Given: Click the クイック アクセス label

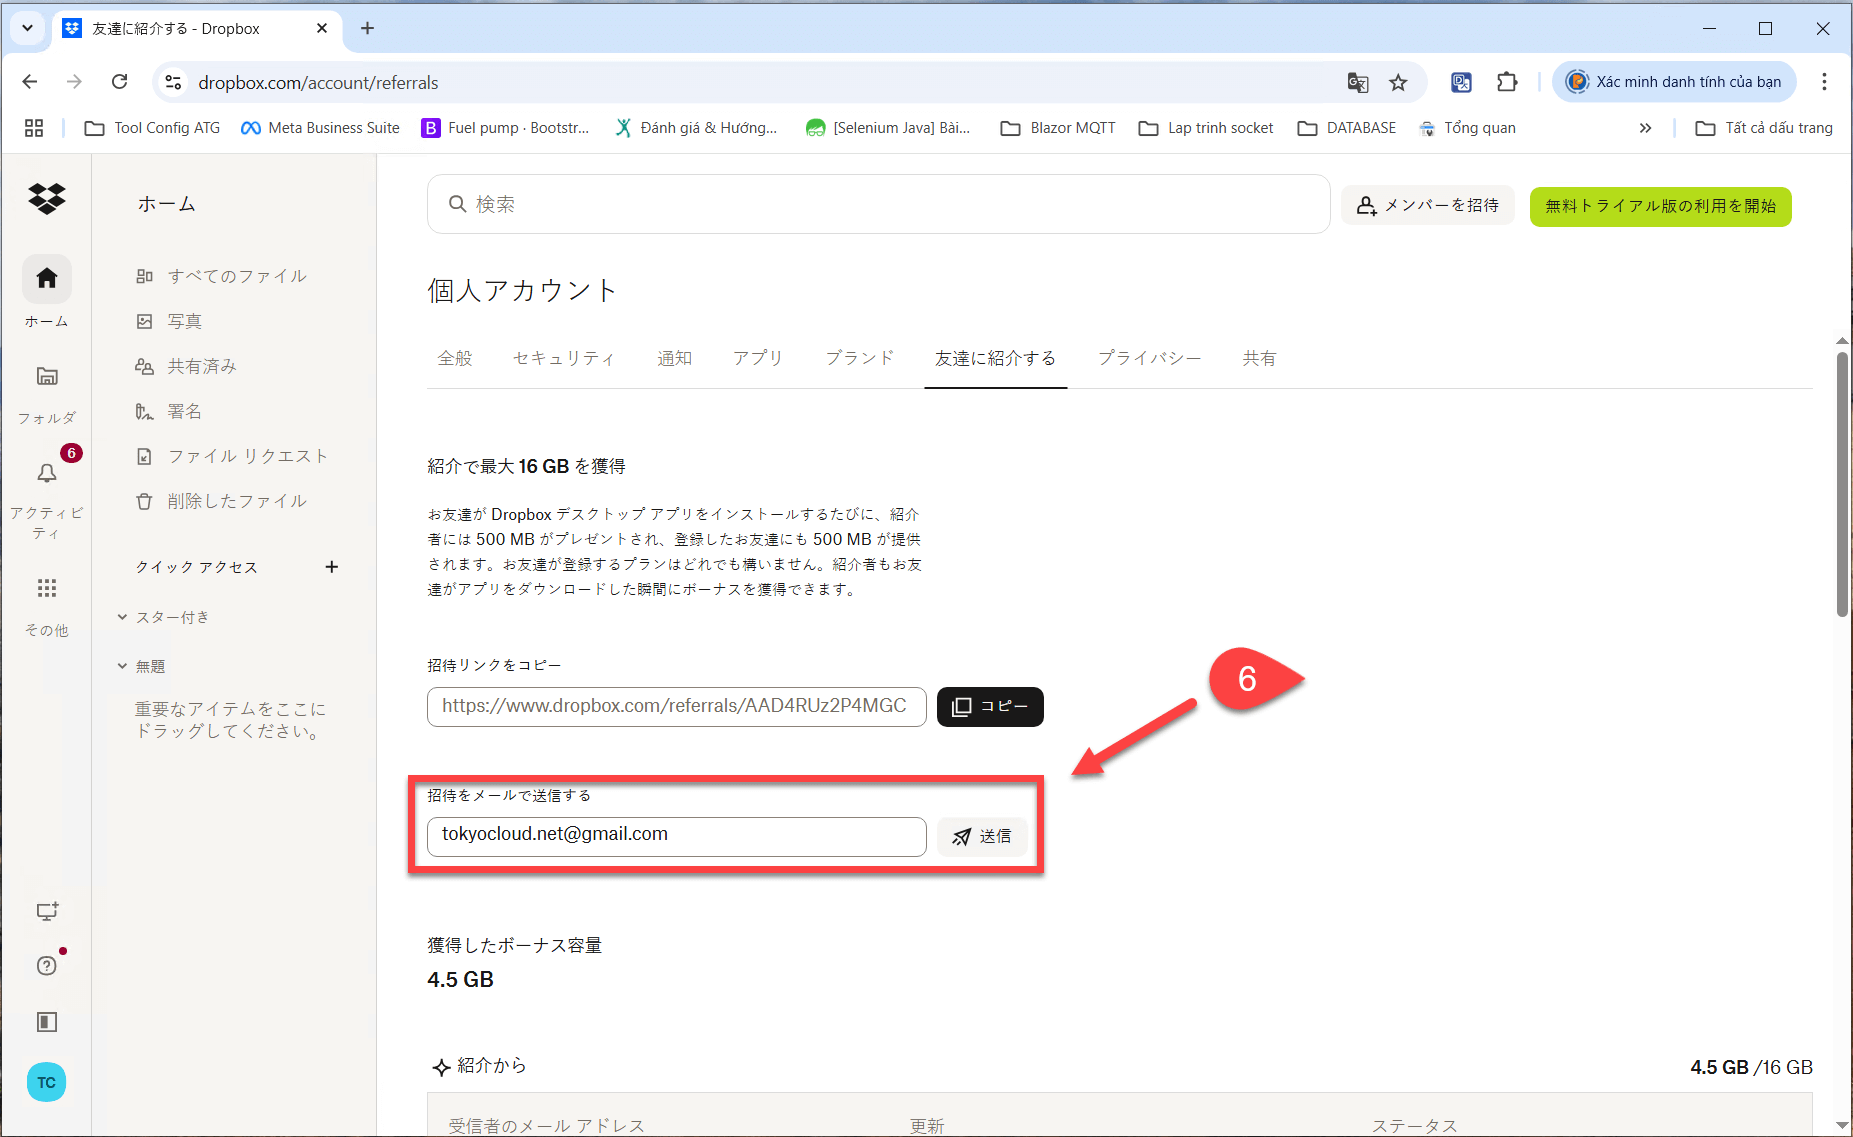Looking at the screenshot, I should 197,567.
